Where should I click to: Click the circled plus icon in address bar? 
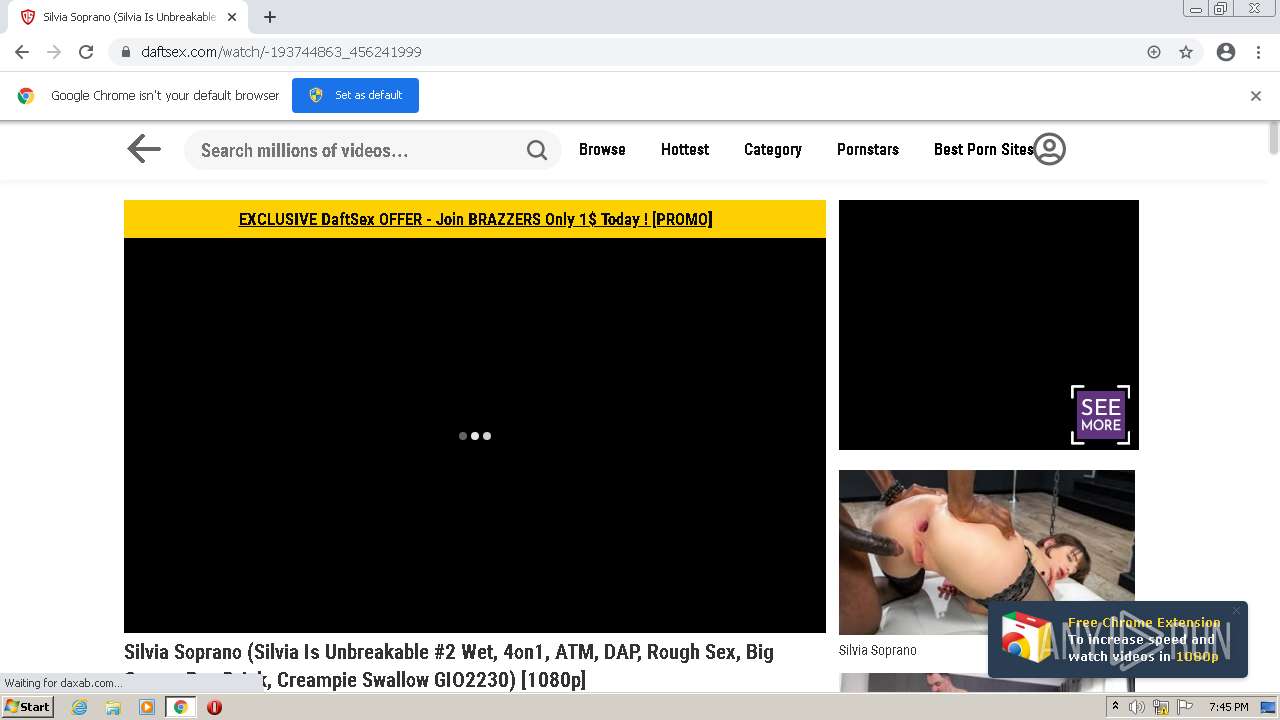[1154, 52]
